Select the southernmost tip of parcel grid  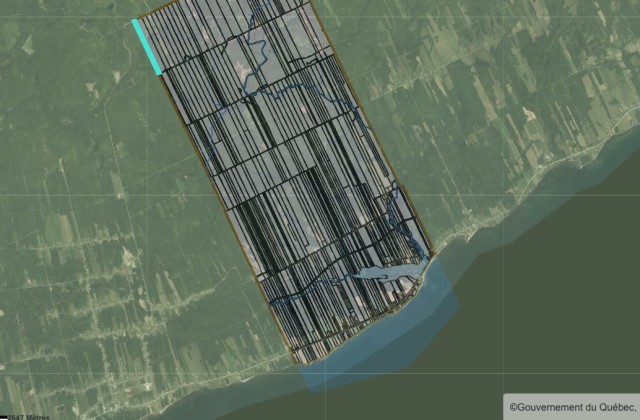pyautogui.click(x=297, y=362)
